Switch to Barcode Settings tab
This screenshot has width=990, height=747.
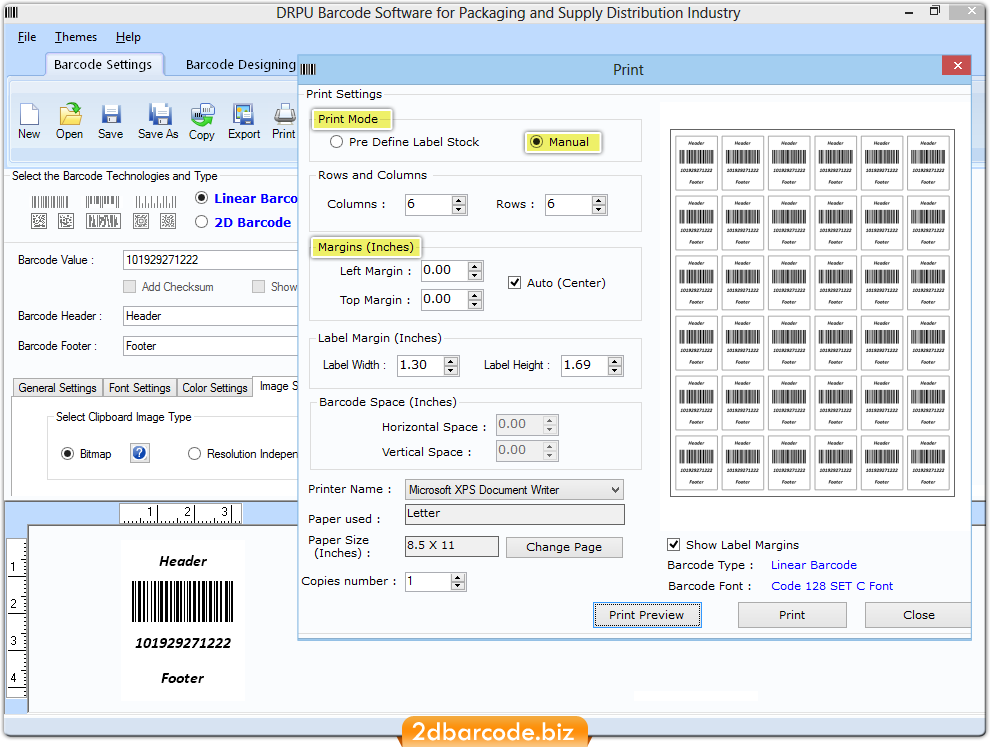(103, 64)
